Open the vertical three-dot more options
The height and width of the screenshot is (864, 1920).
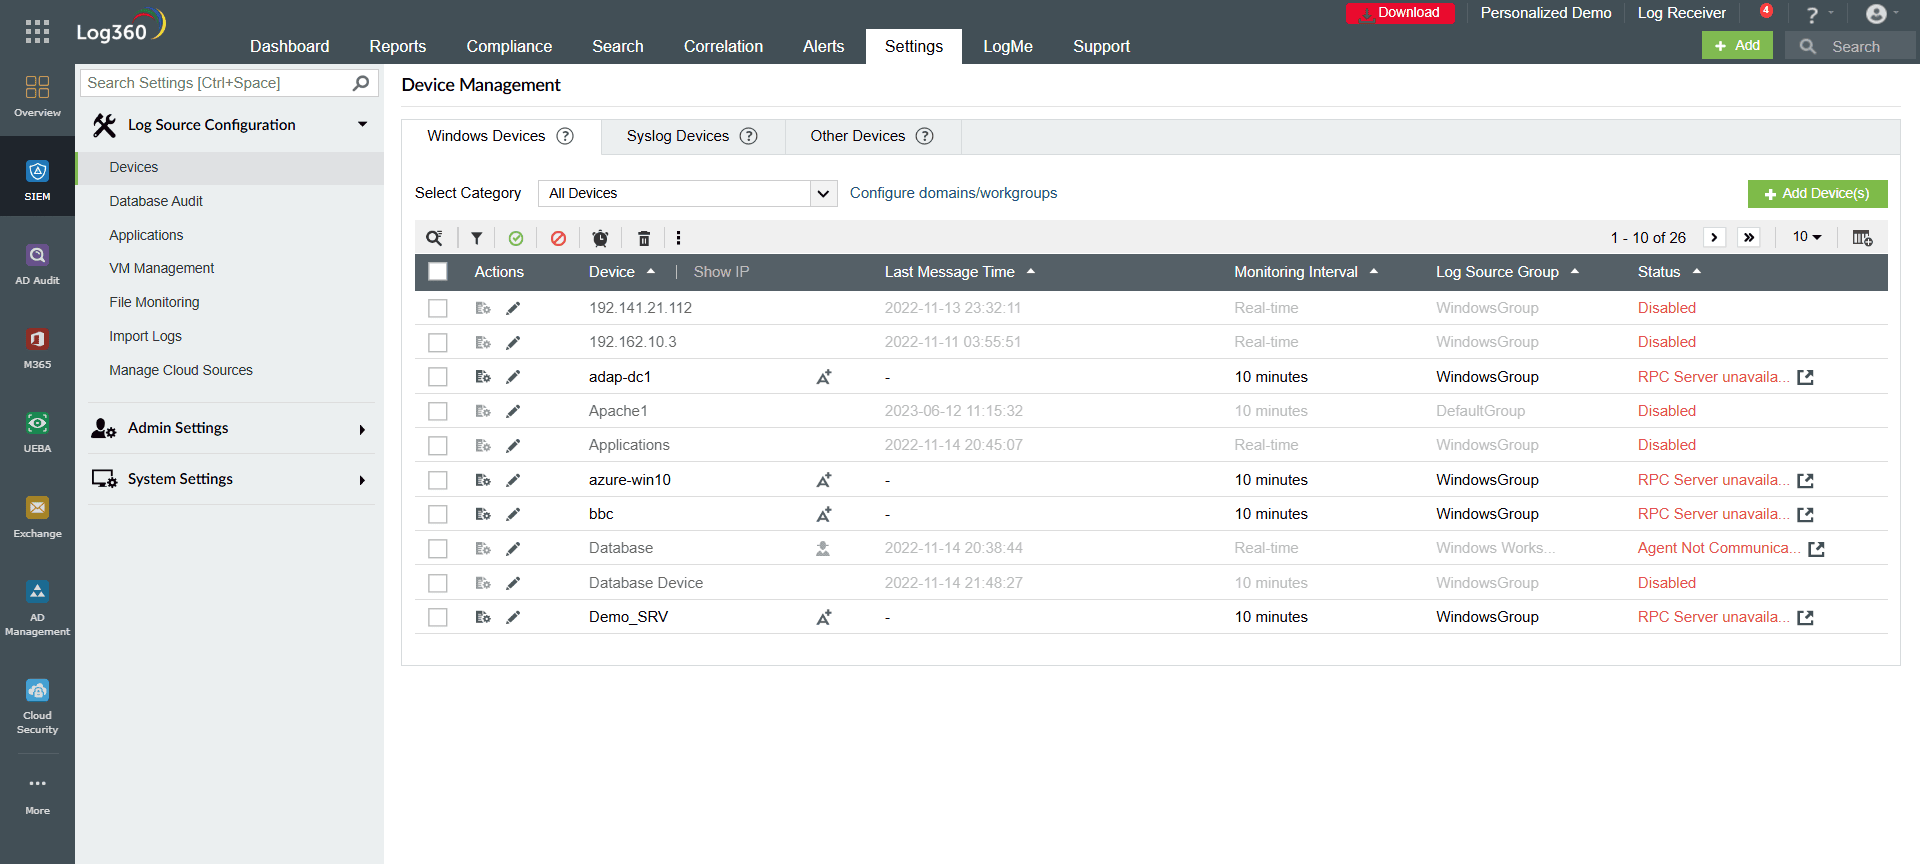678,238
